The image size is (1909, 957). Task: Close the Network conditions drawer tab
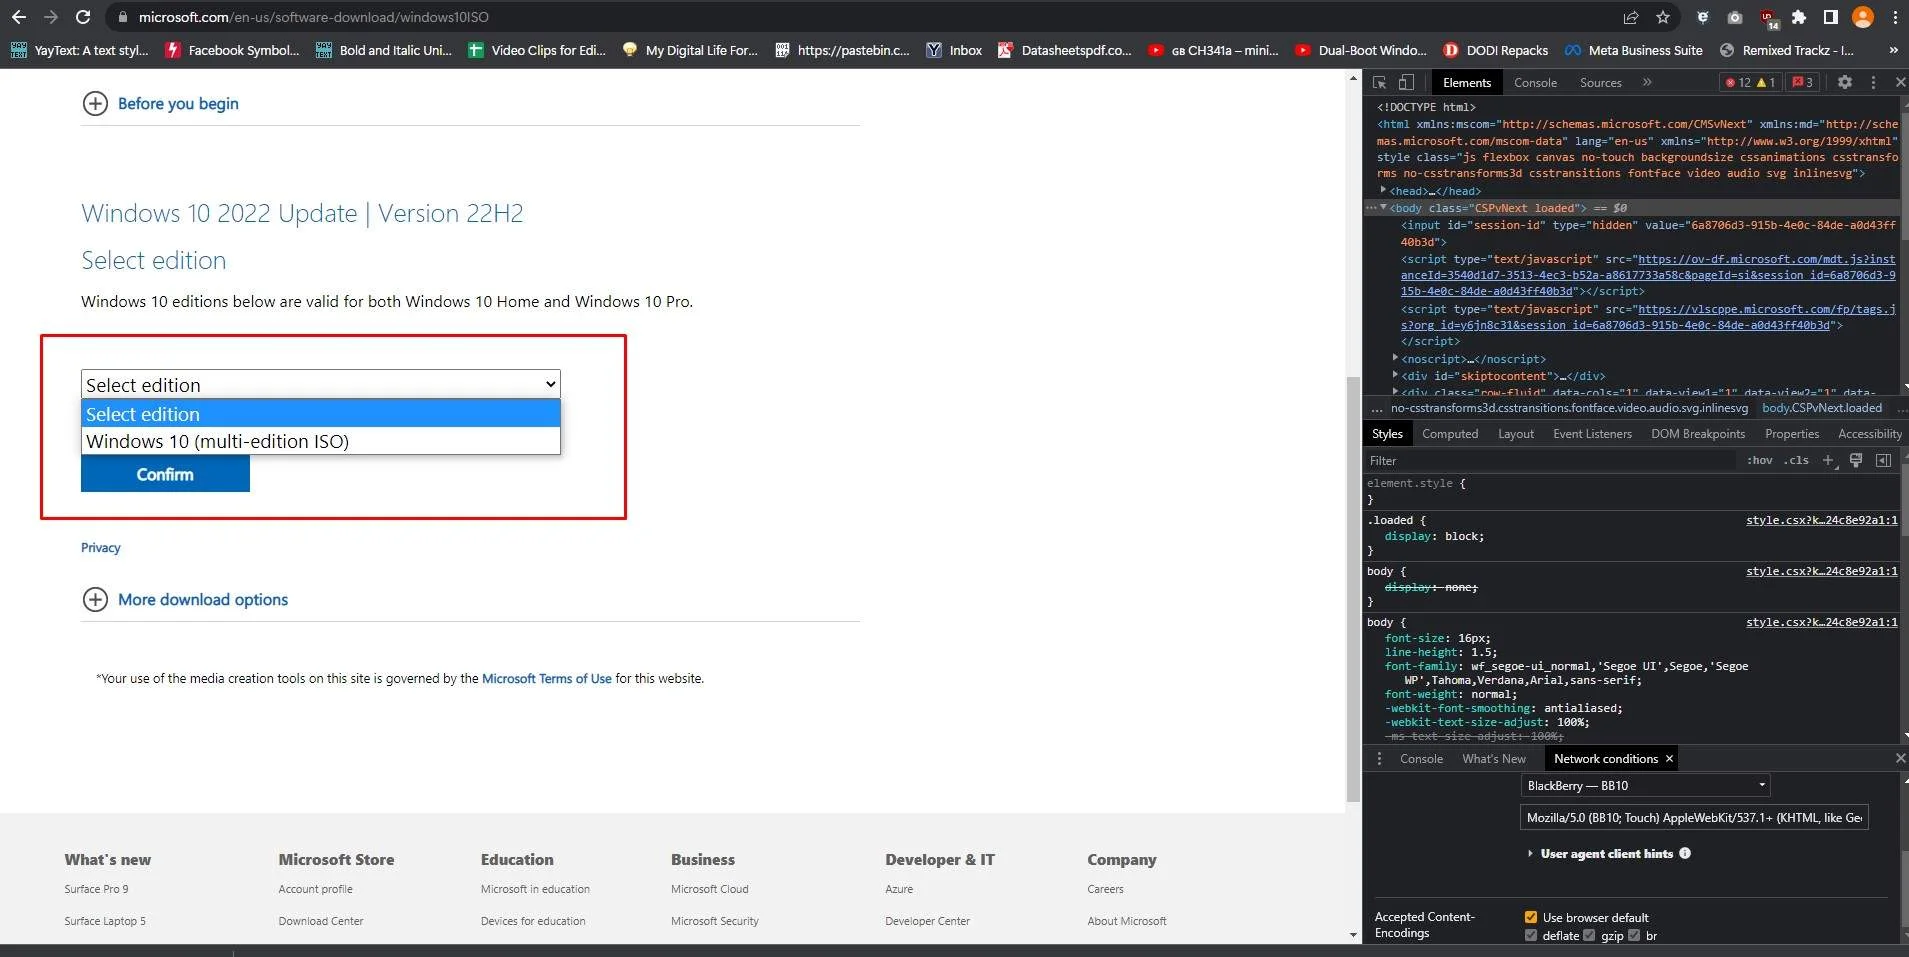click(1669, 759)
